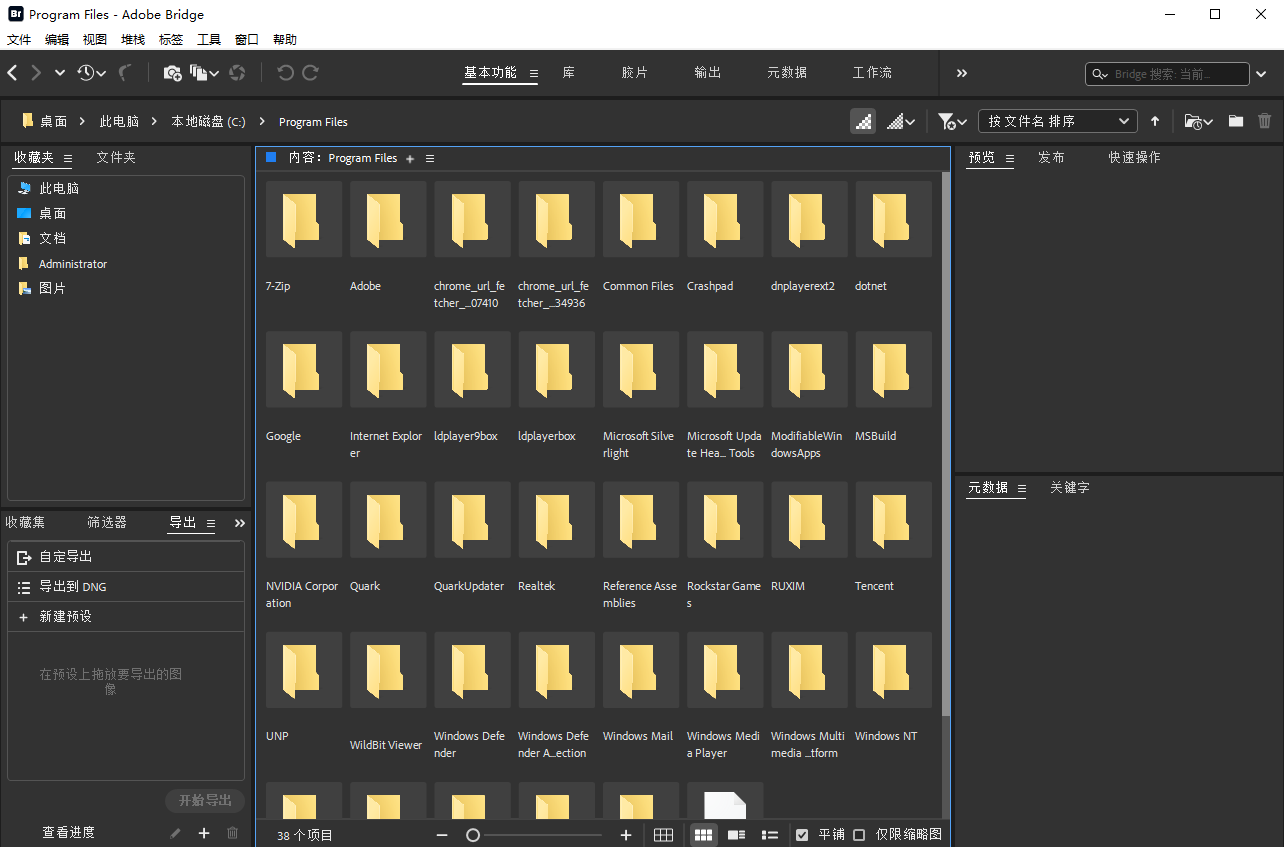Open the 按文件名 排序 dropdown
This screenshot has height=847, width=1284.
point(1057,121)
